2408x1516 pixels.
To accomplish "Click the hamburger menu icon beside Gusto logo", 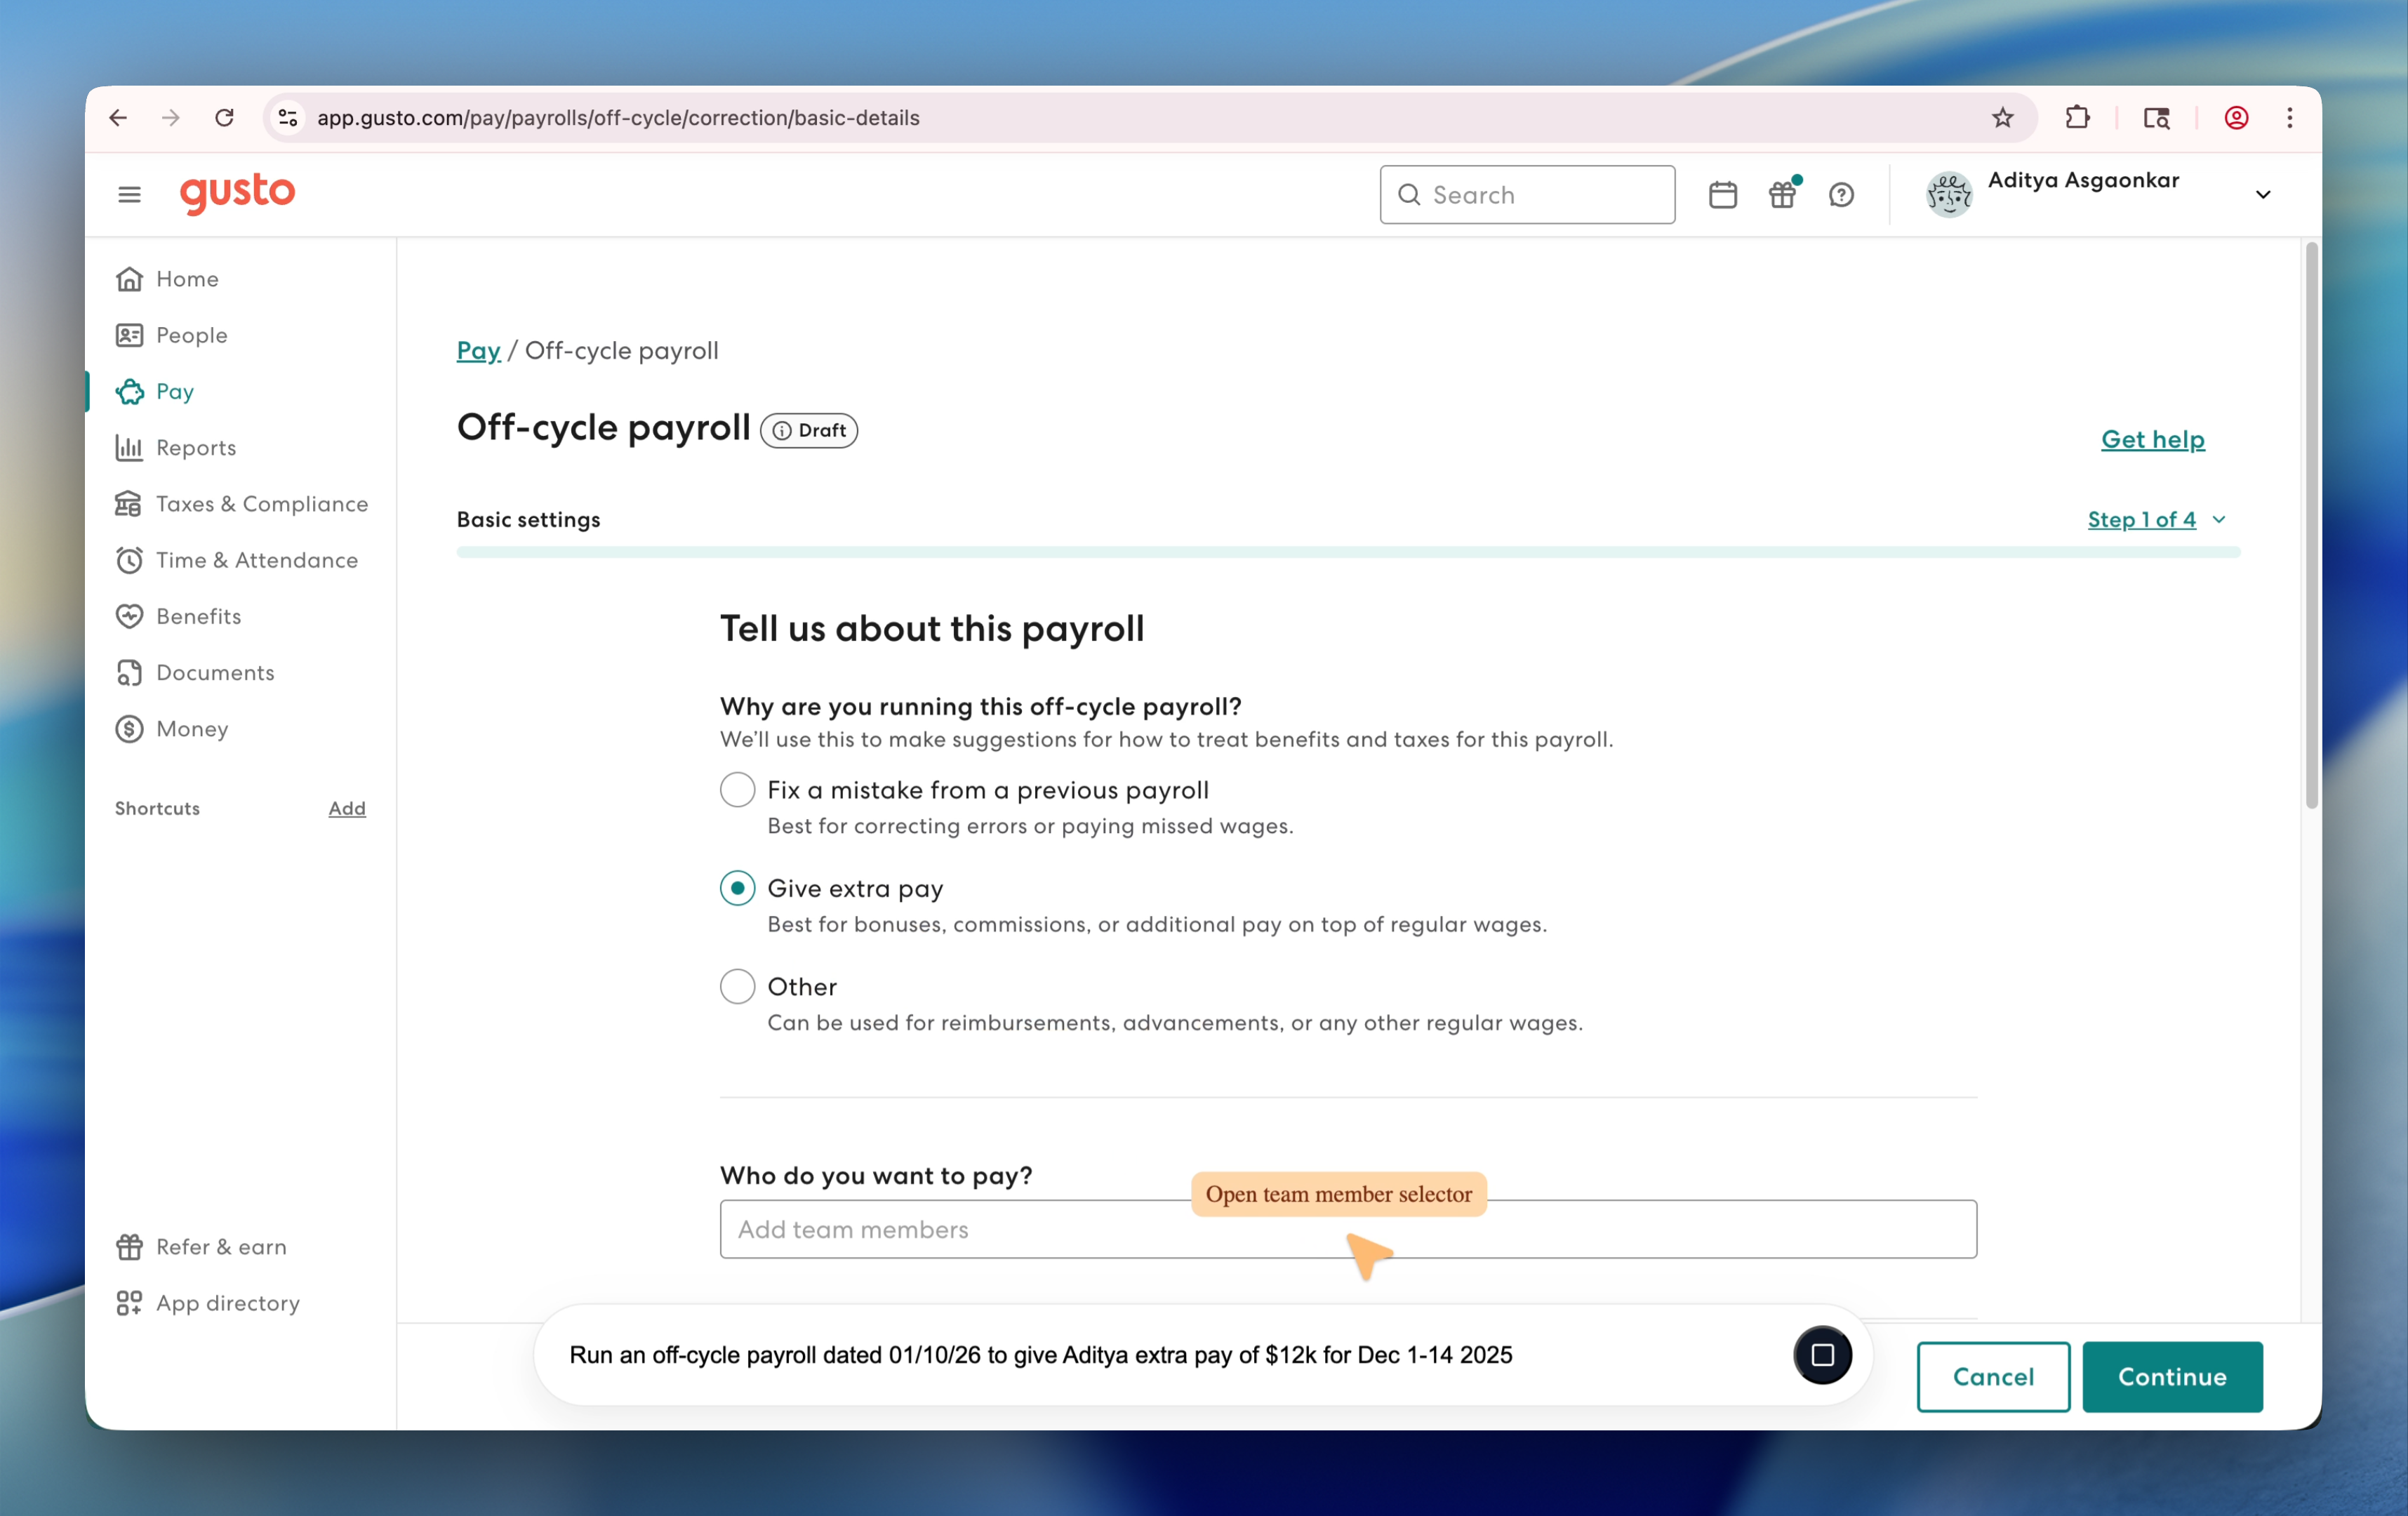I will point(129,194).
